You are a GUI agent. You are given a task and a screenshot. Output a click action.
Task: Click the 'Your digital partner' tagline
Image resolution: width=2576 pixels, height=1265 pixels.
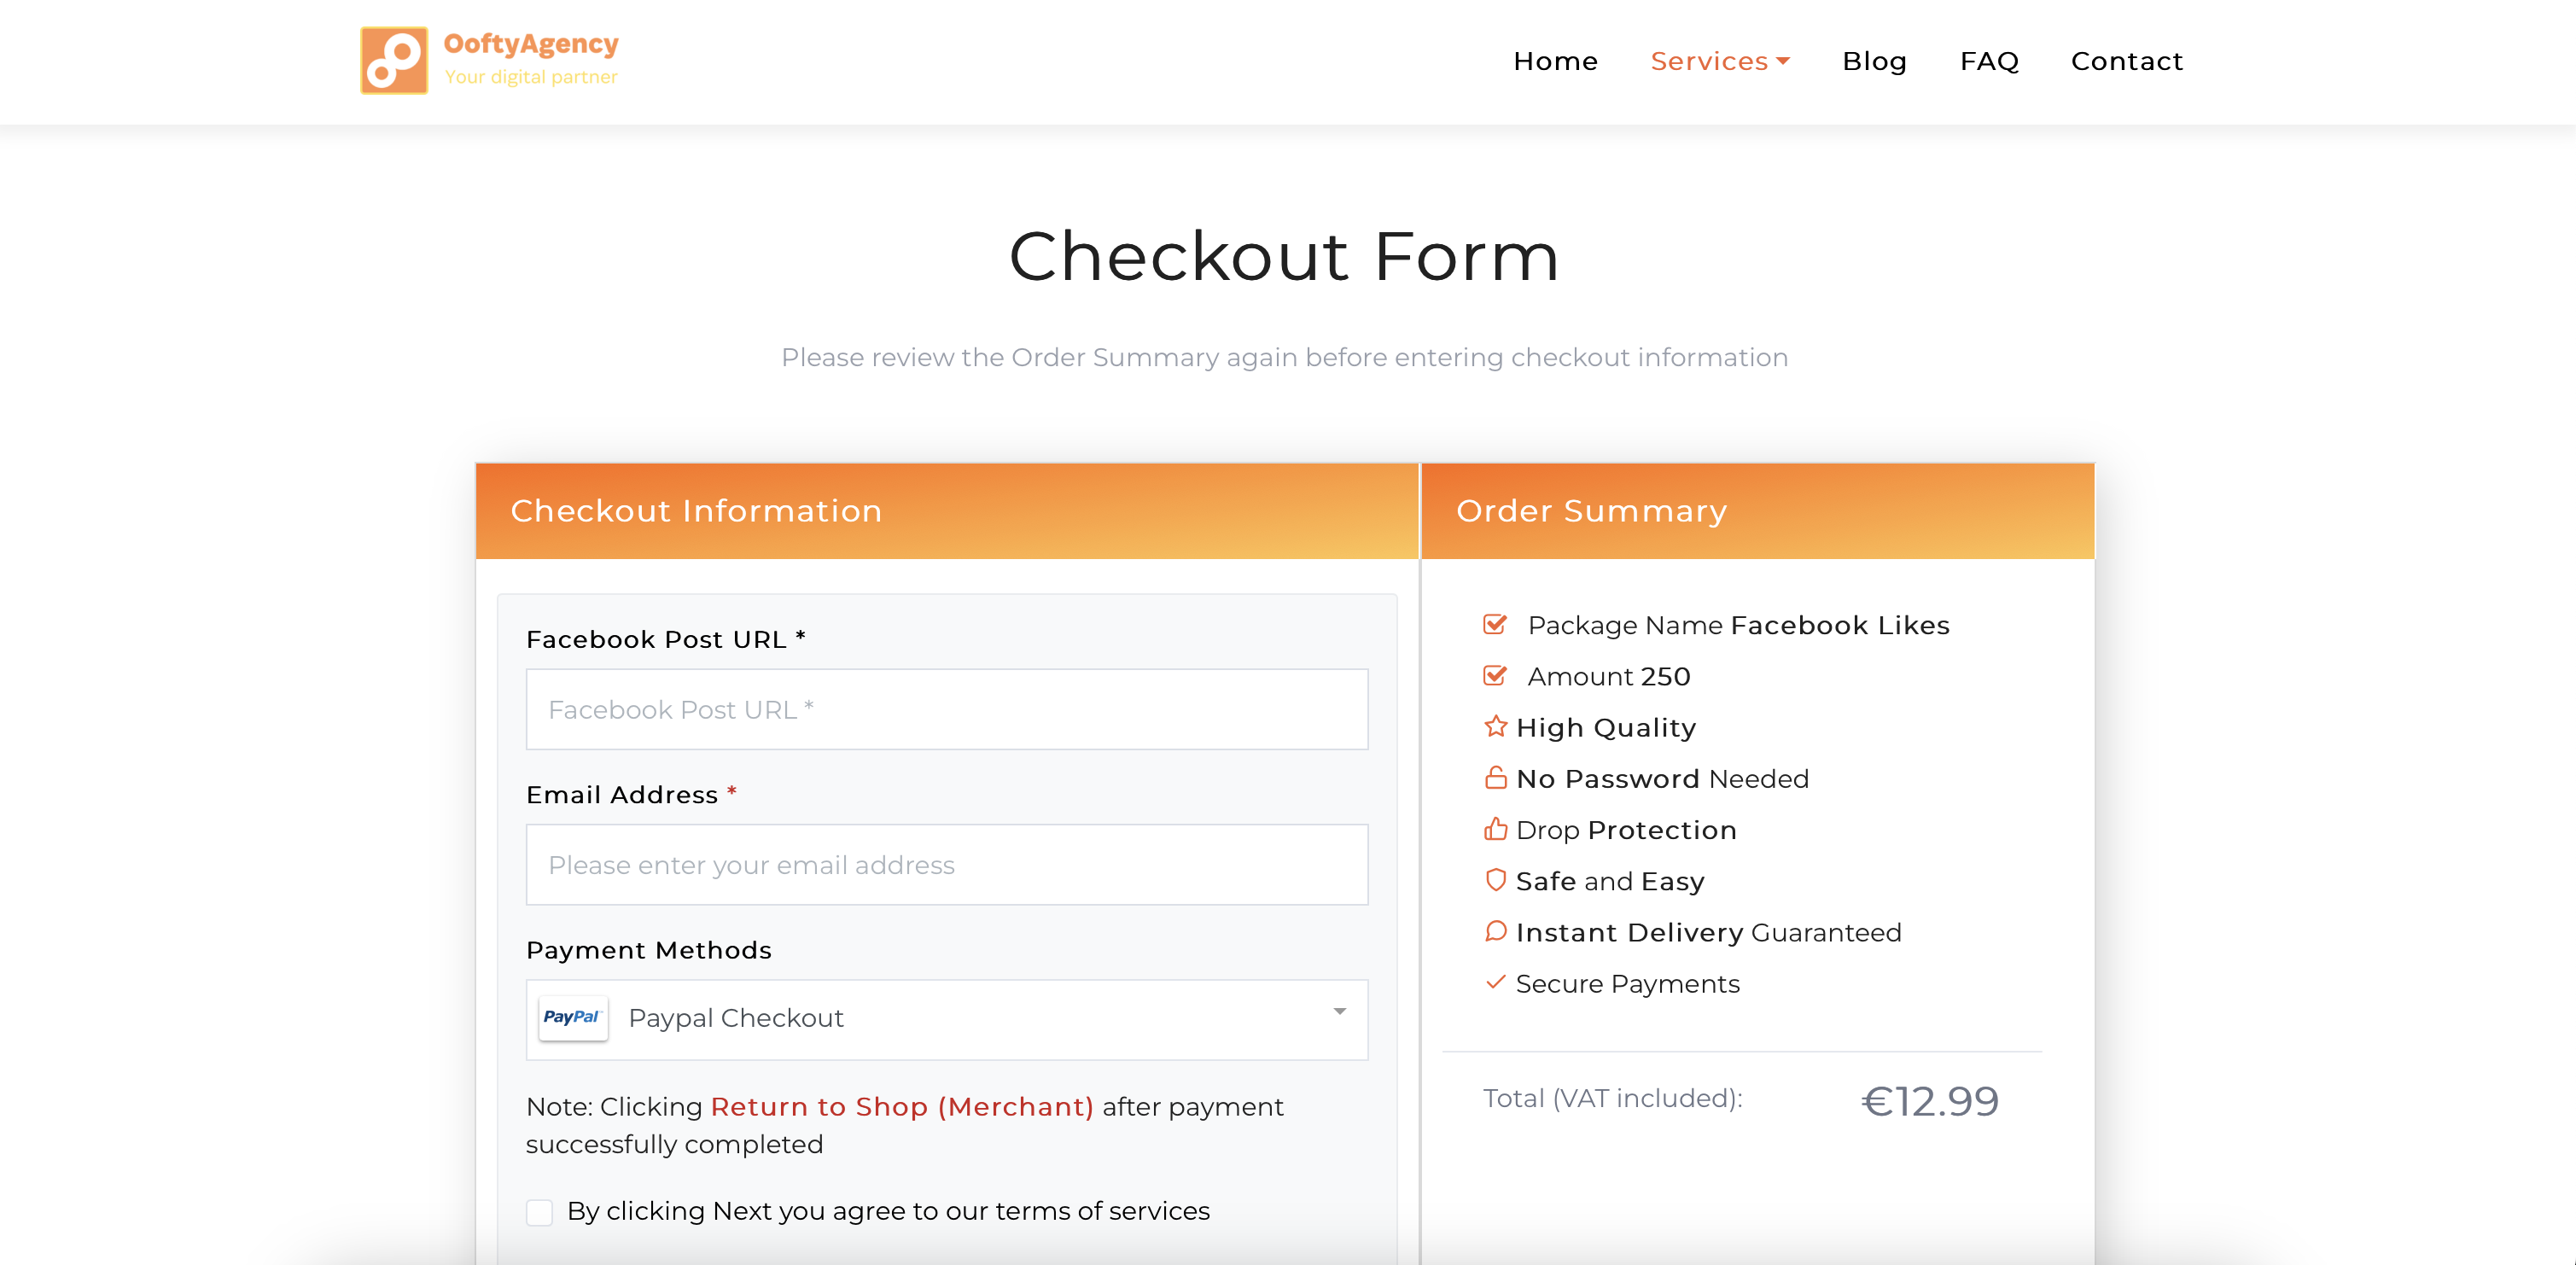pyautogui.click(x=531, y=77)
